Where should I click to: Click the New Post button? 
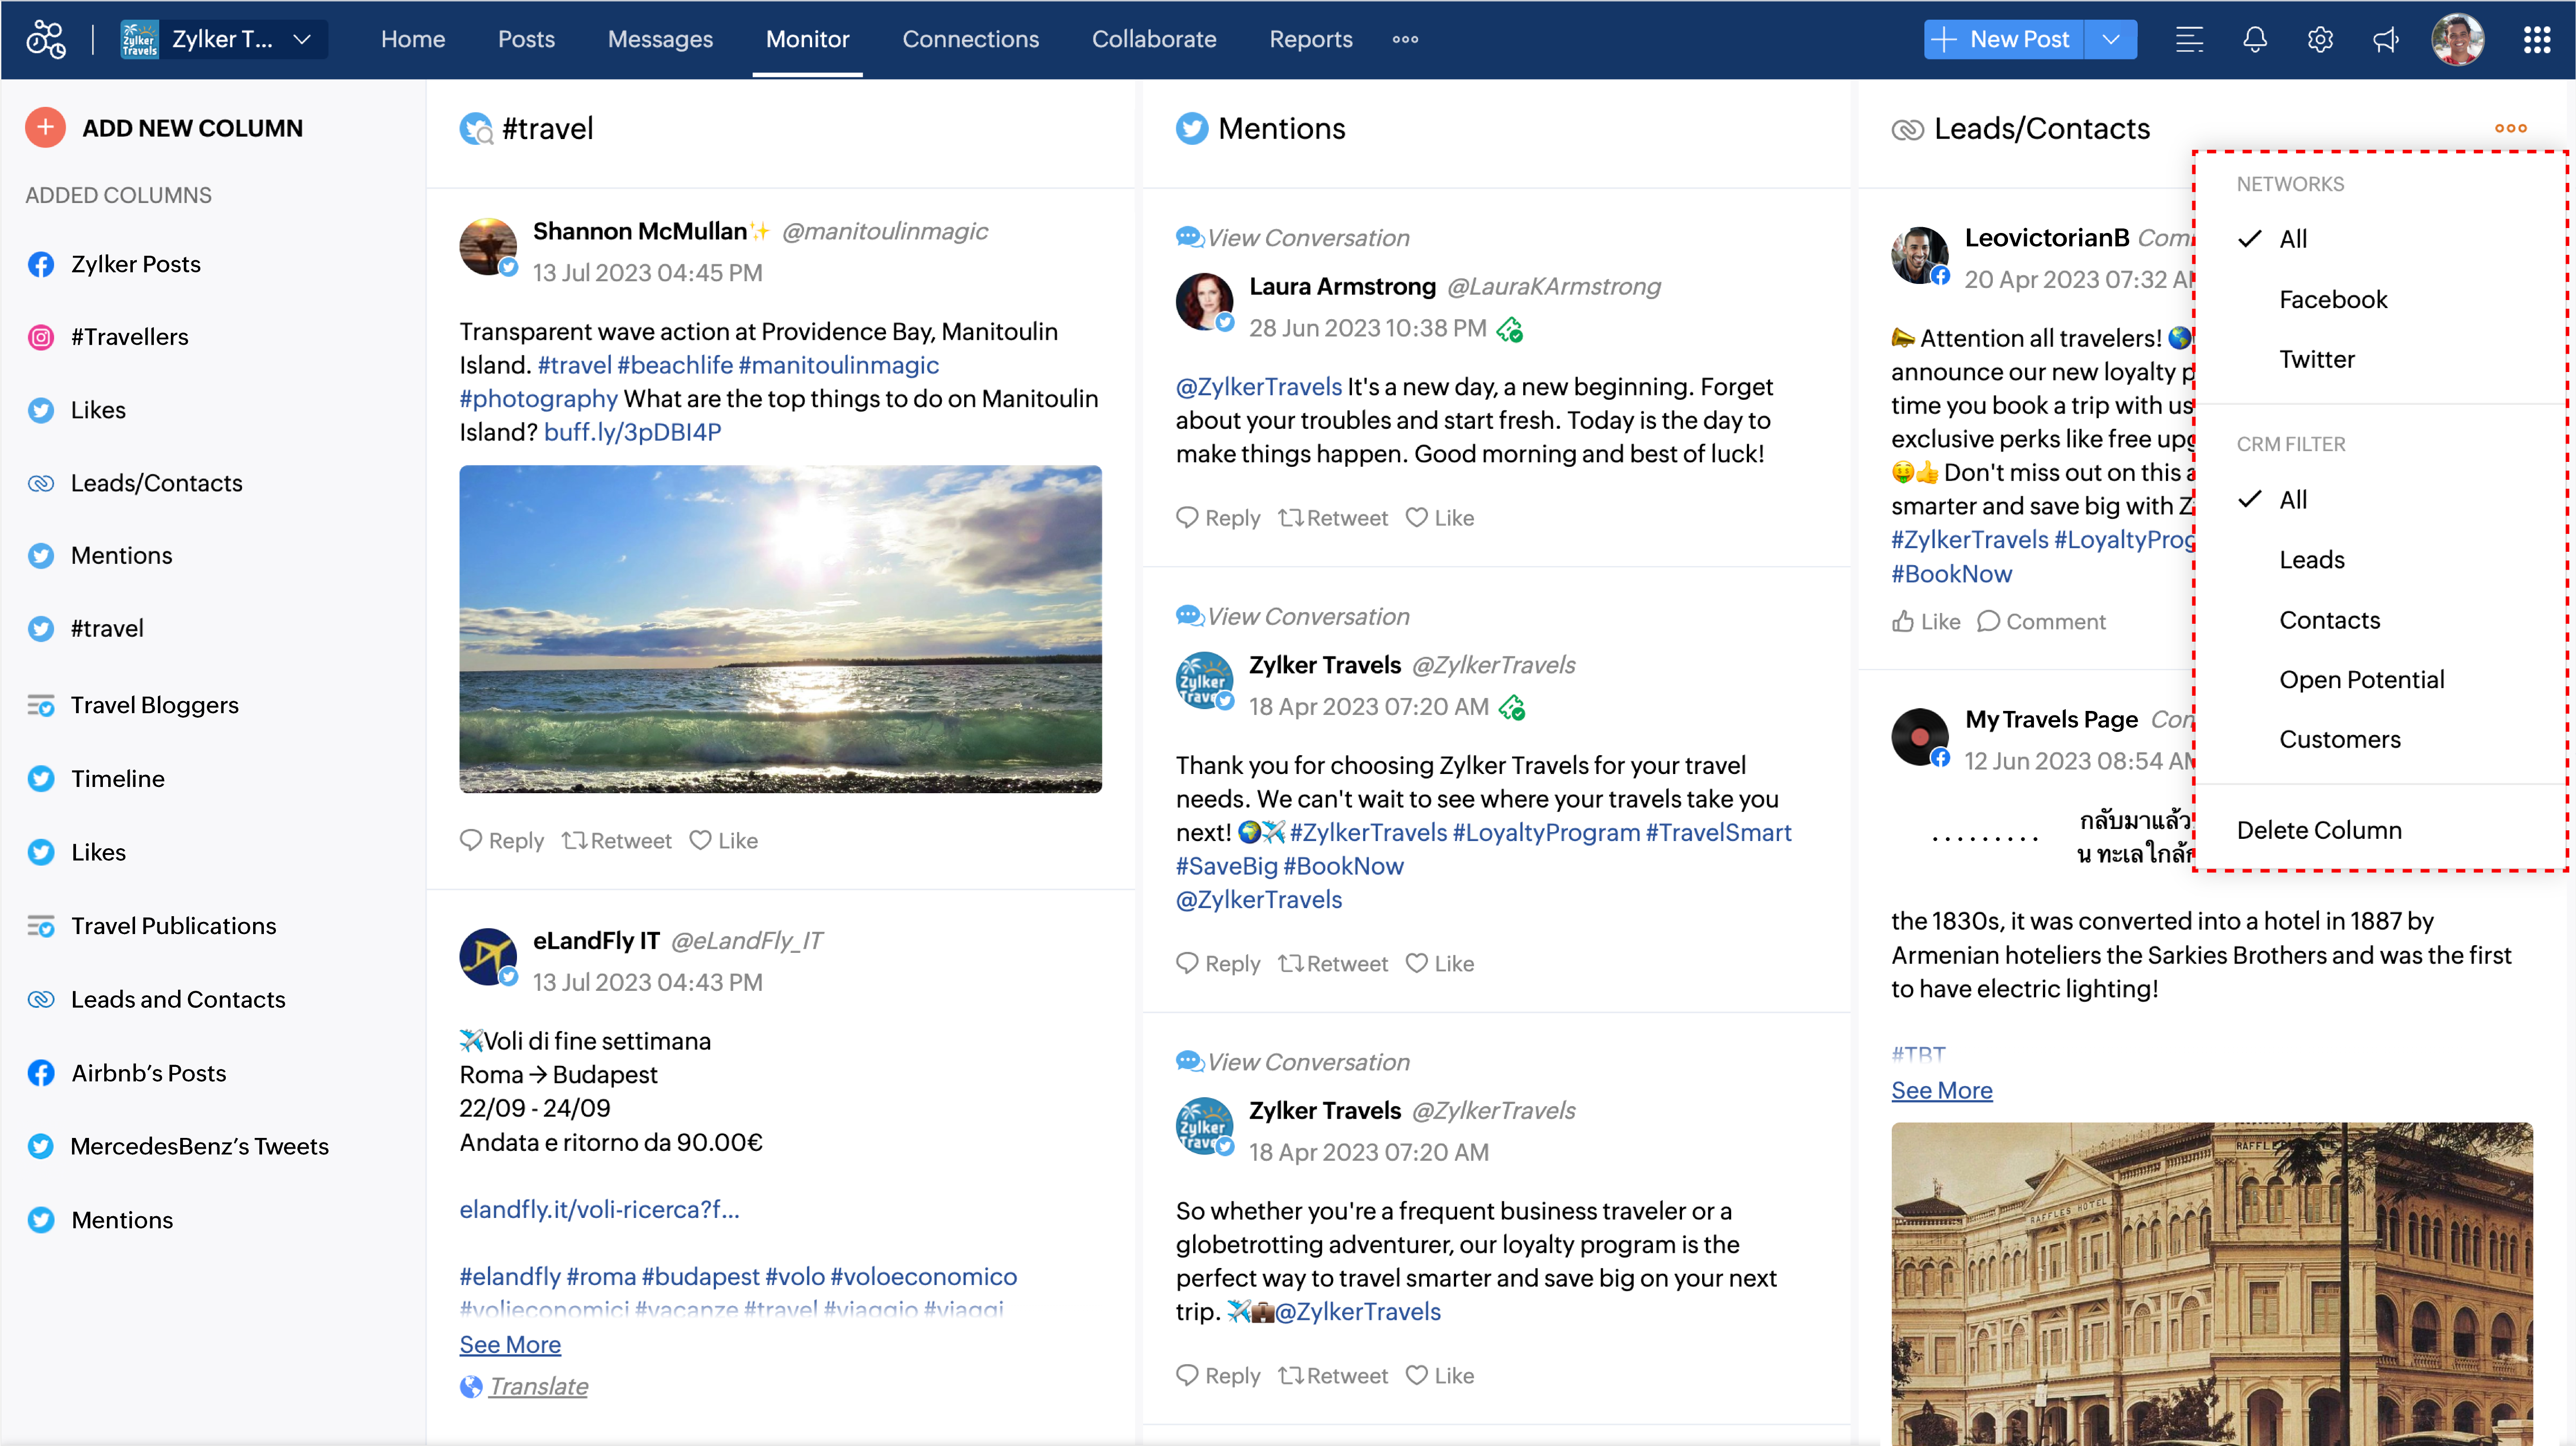point(2003,39)
